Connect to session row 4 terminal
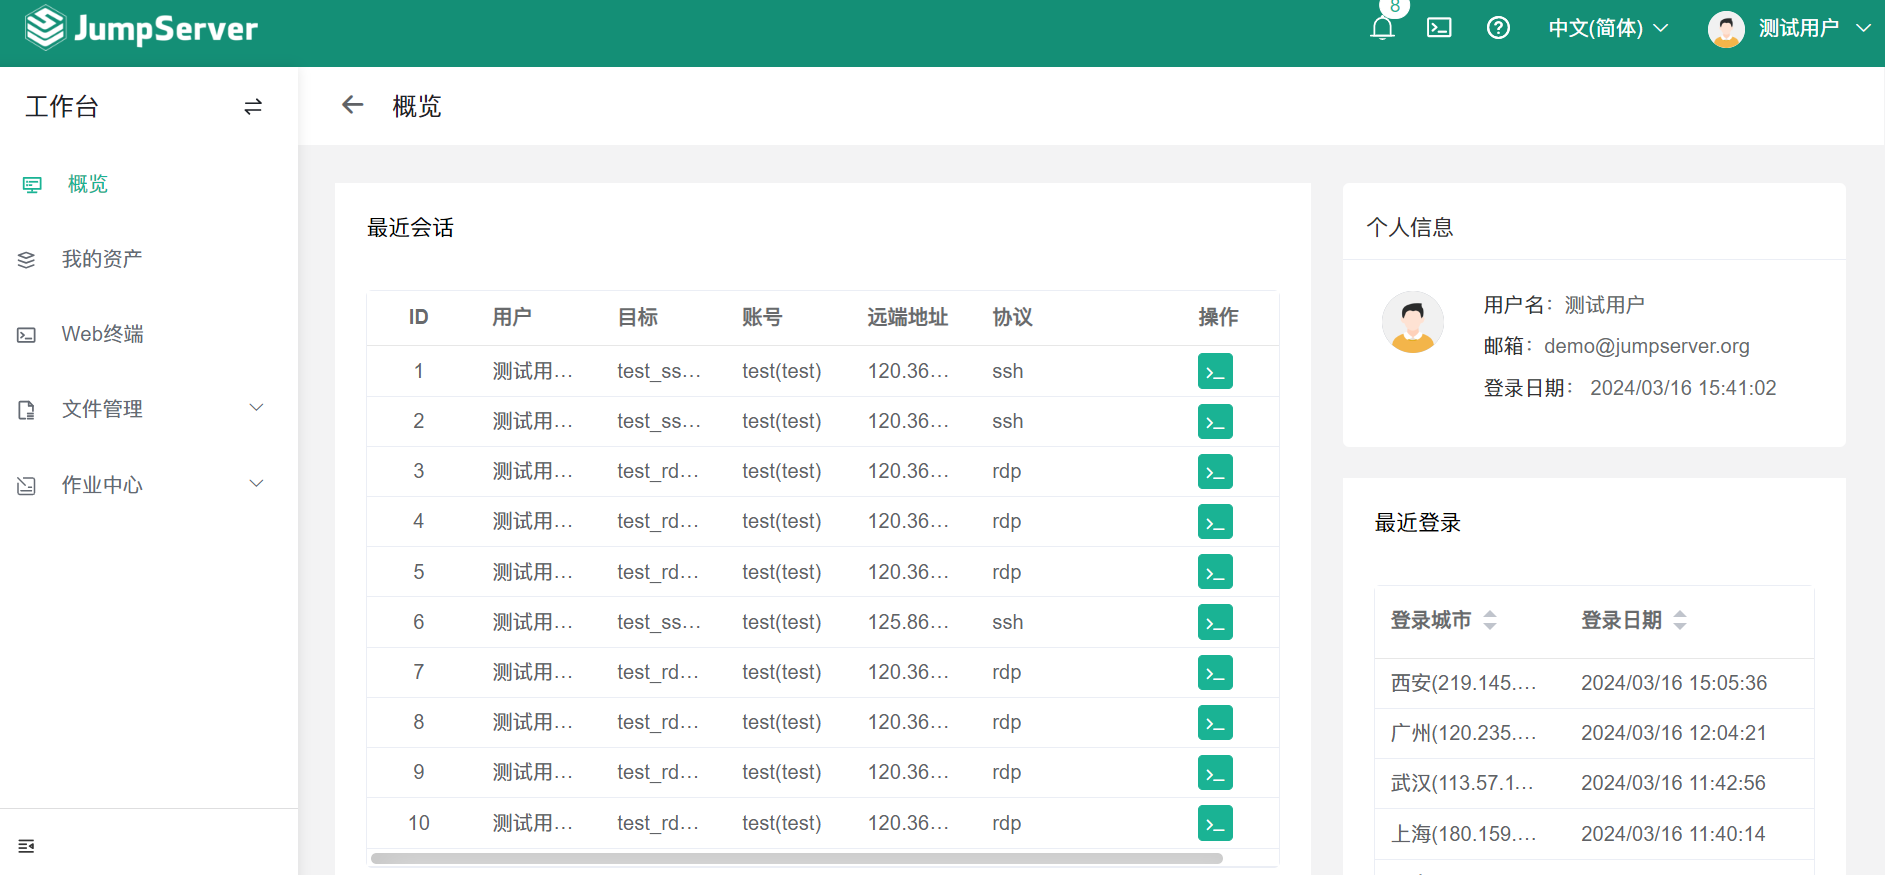 (1215, 521)
